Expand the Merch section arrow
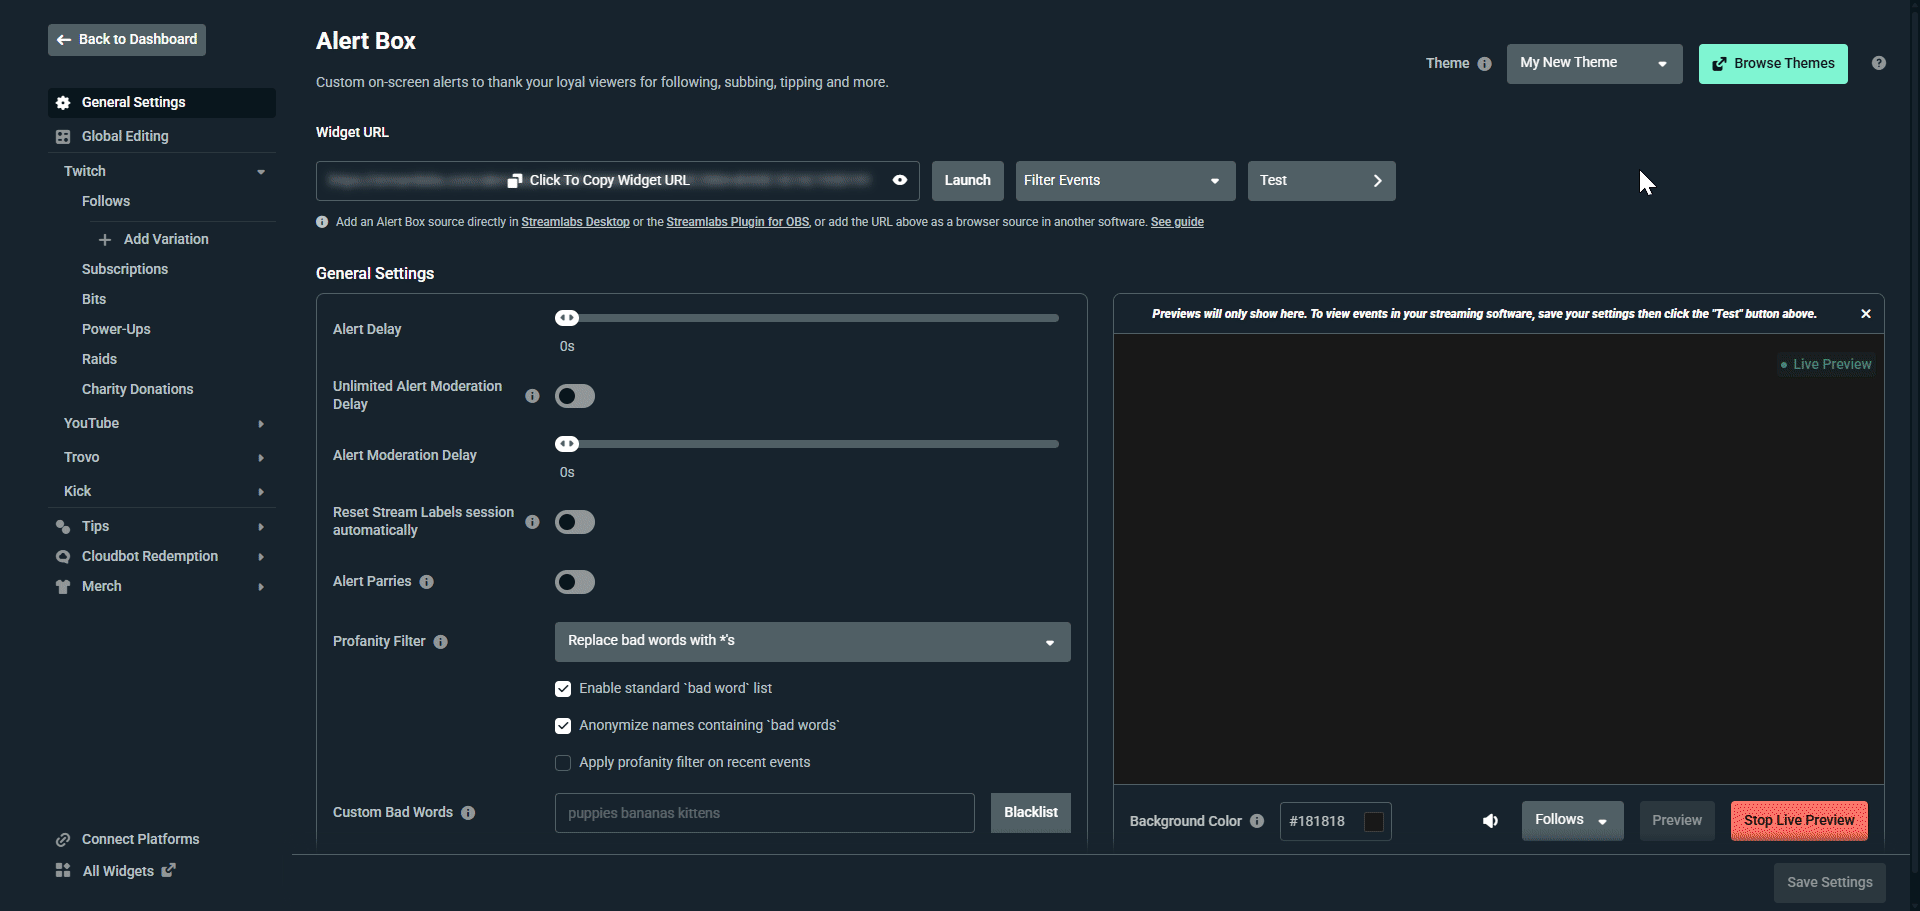The height and width of the screenshot is (911, 1920). click(x=261, y=587)
